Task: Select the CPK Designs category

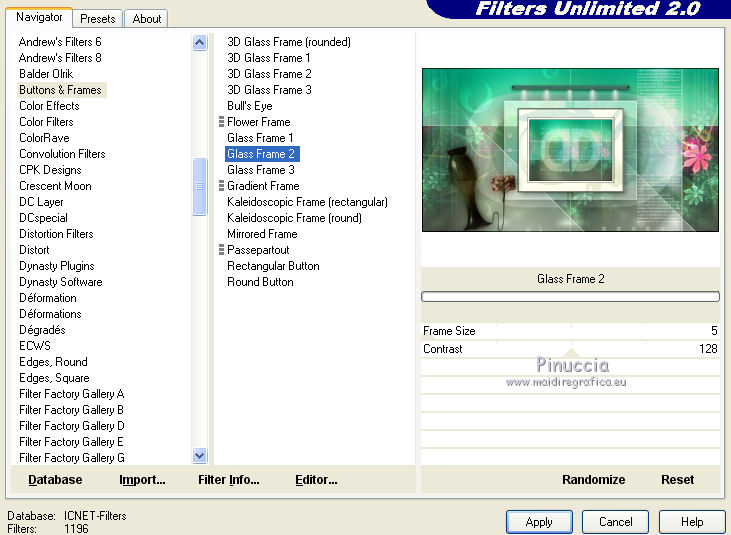Action: click(x=50, y=170)
